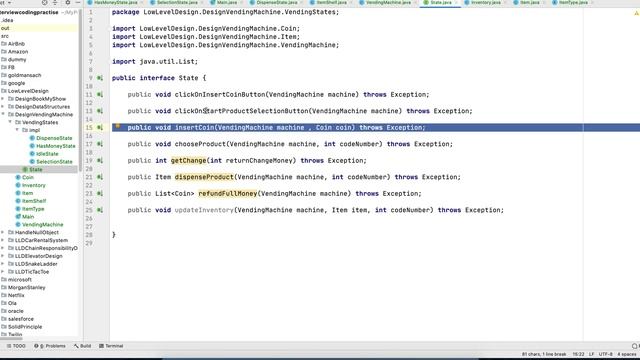Click implemented-method gutter icon for clickOnInsertCoinButton

100,94
